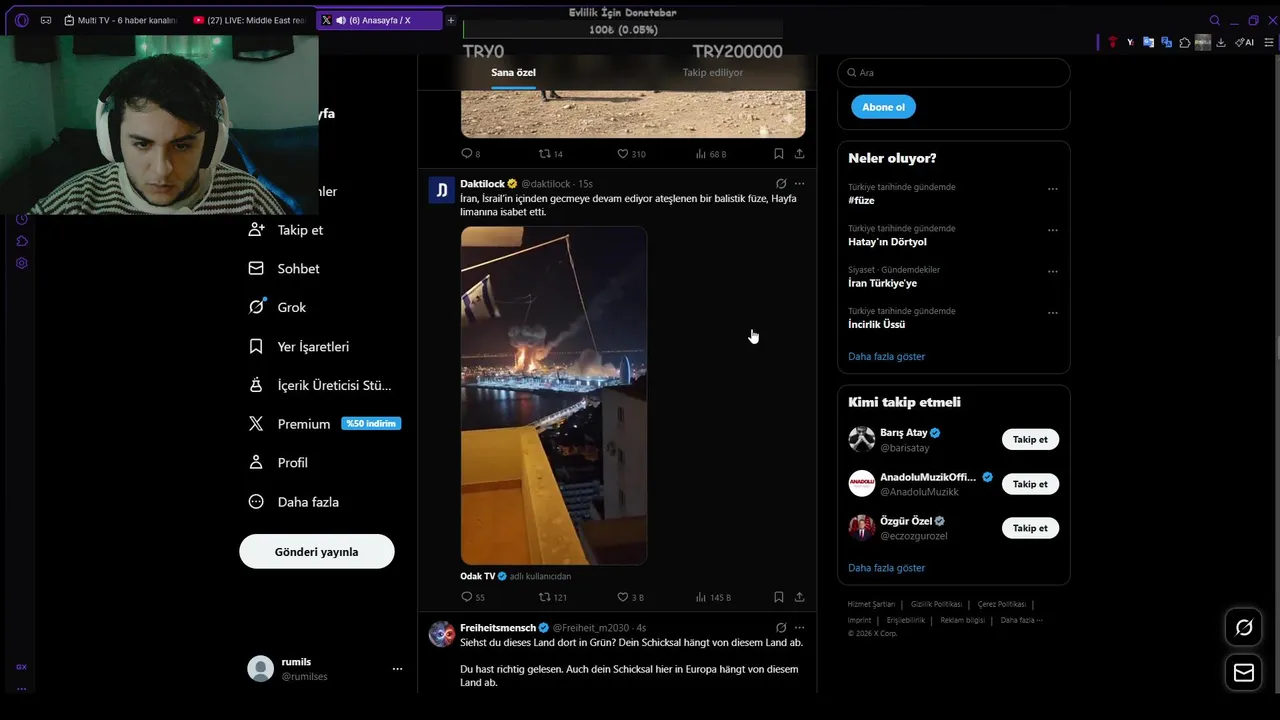Show more follow suggestions link

click(x=886, y=568)
